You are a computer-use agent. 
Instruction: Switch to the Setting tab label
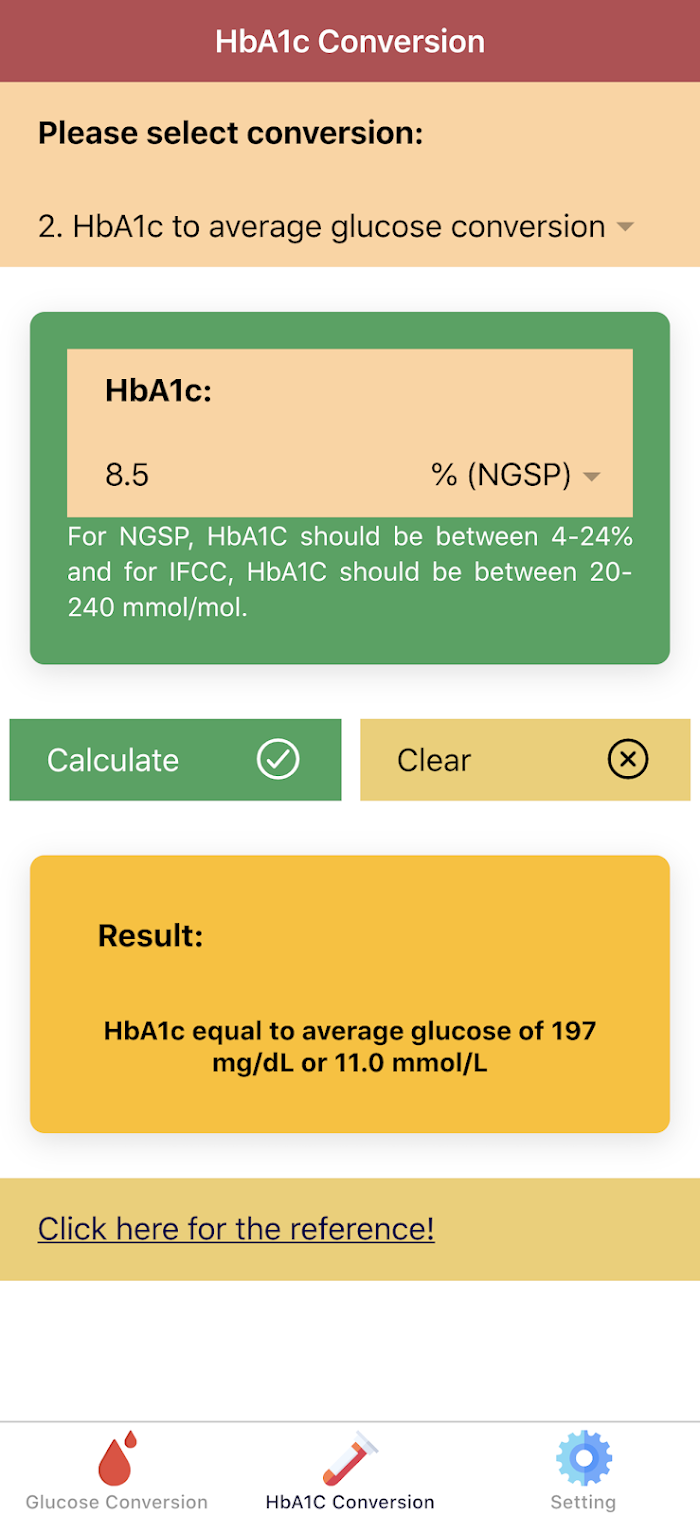click(583, 1502)
